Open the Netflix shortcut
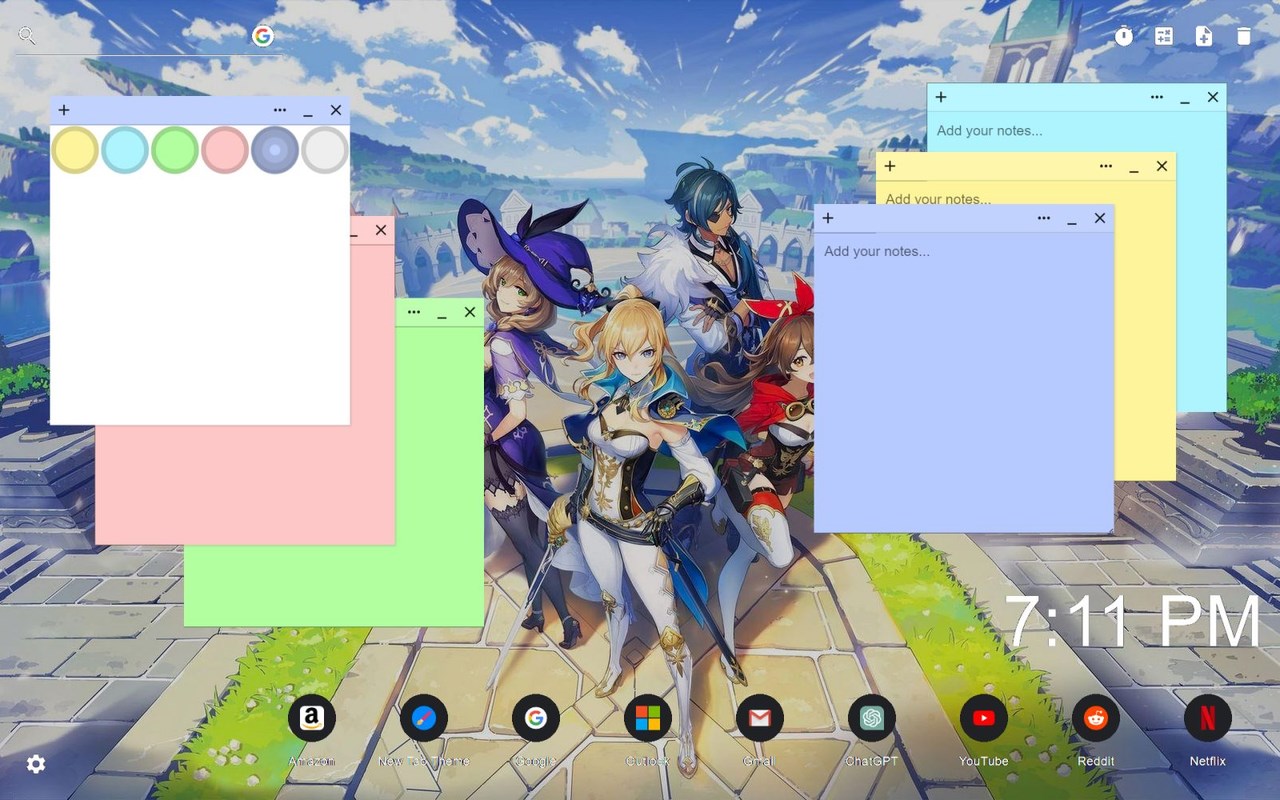Screen dimensions: 1280x800 (1208, 718)
